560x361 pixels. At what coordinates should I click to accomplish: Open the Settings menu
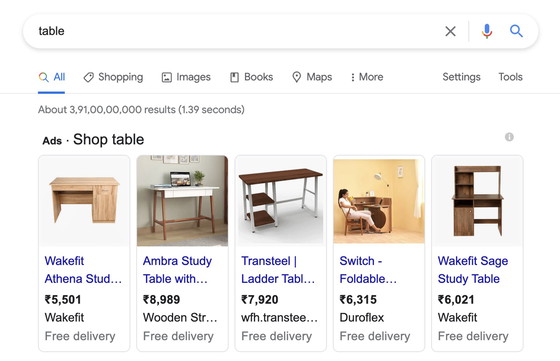pos(461,77)
